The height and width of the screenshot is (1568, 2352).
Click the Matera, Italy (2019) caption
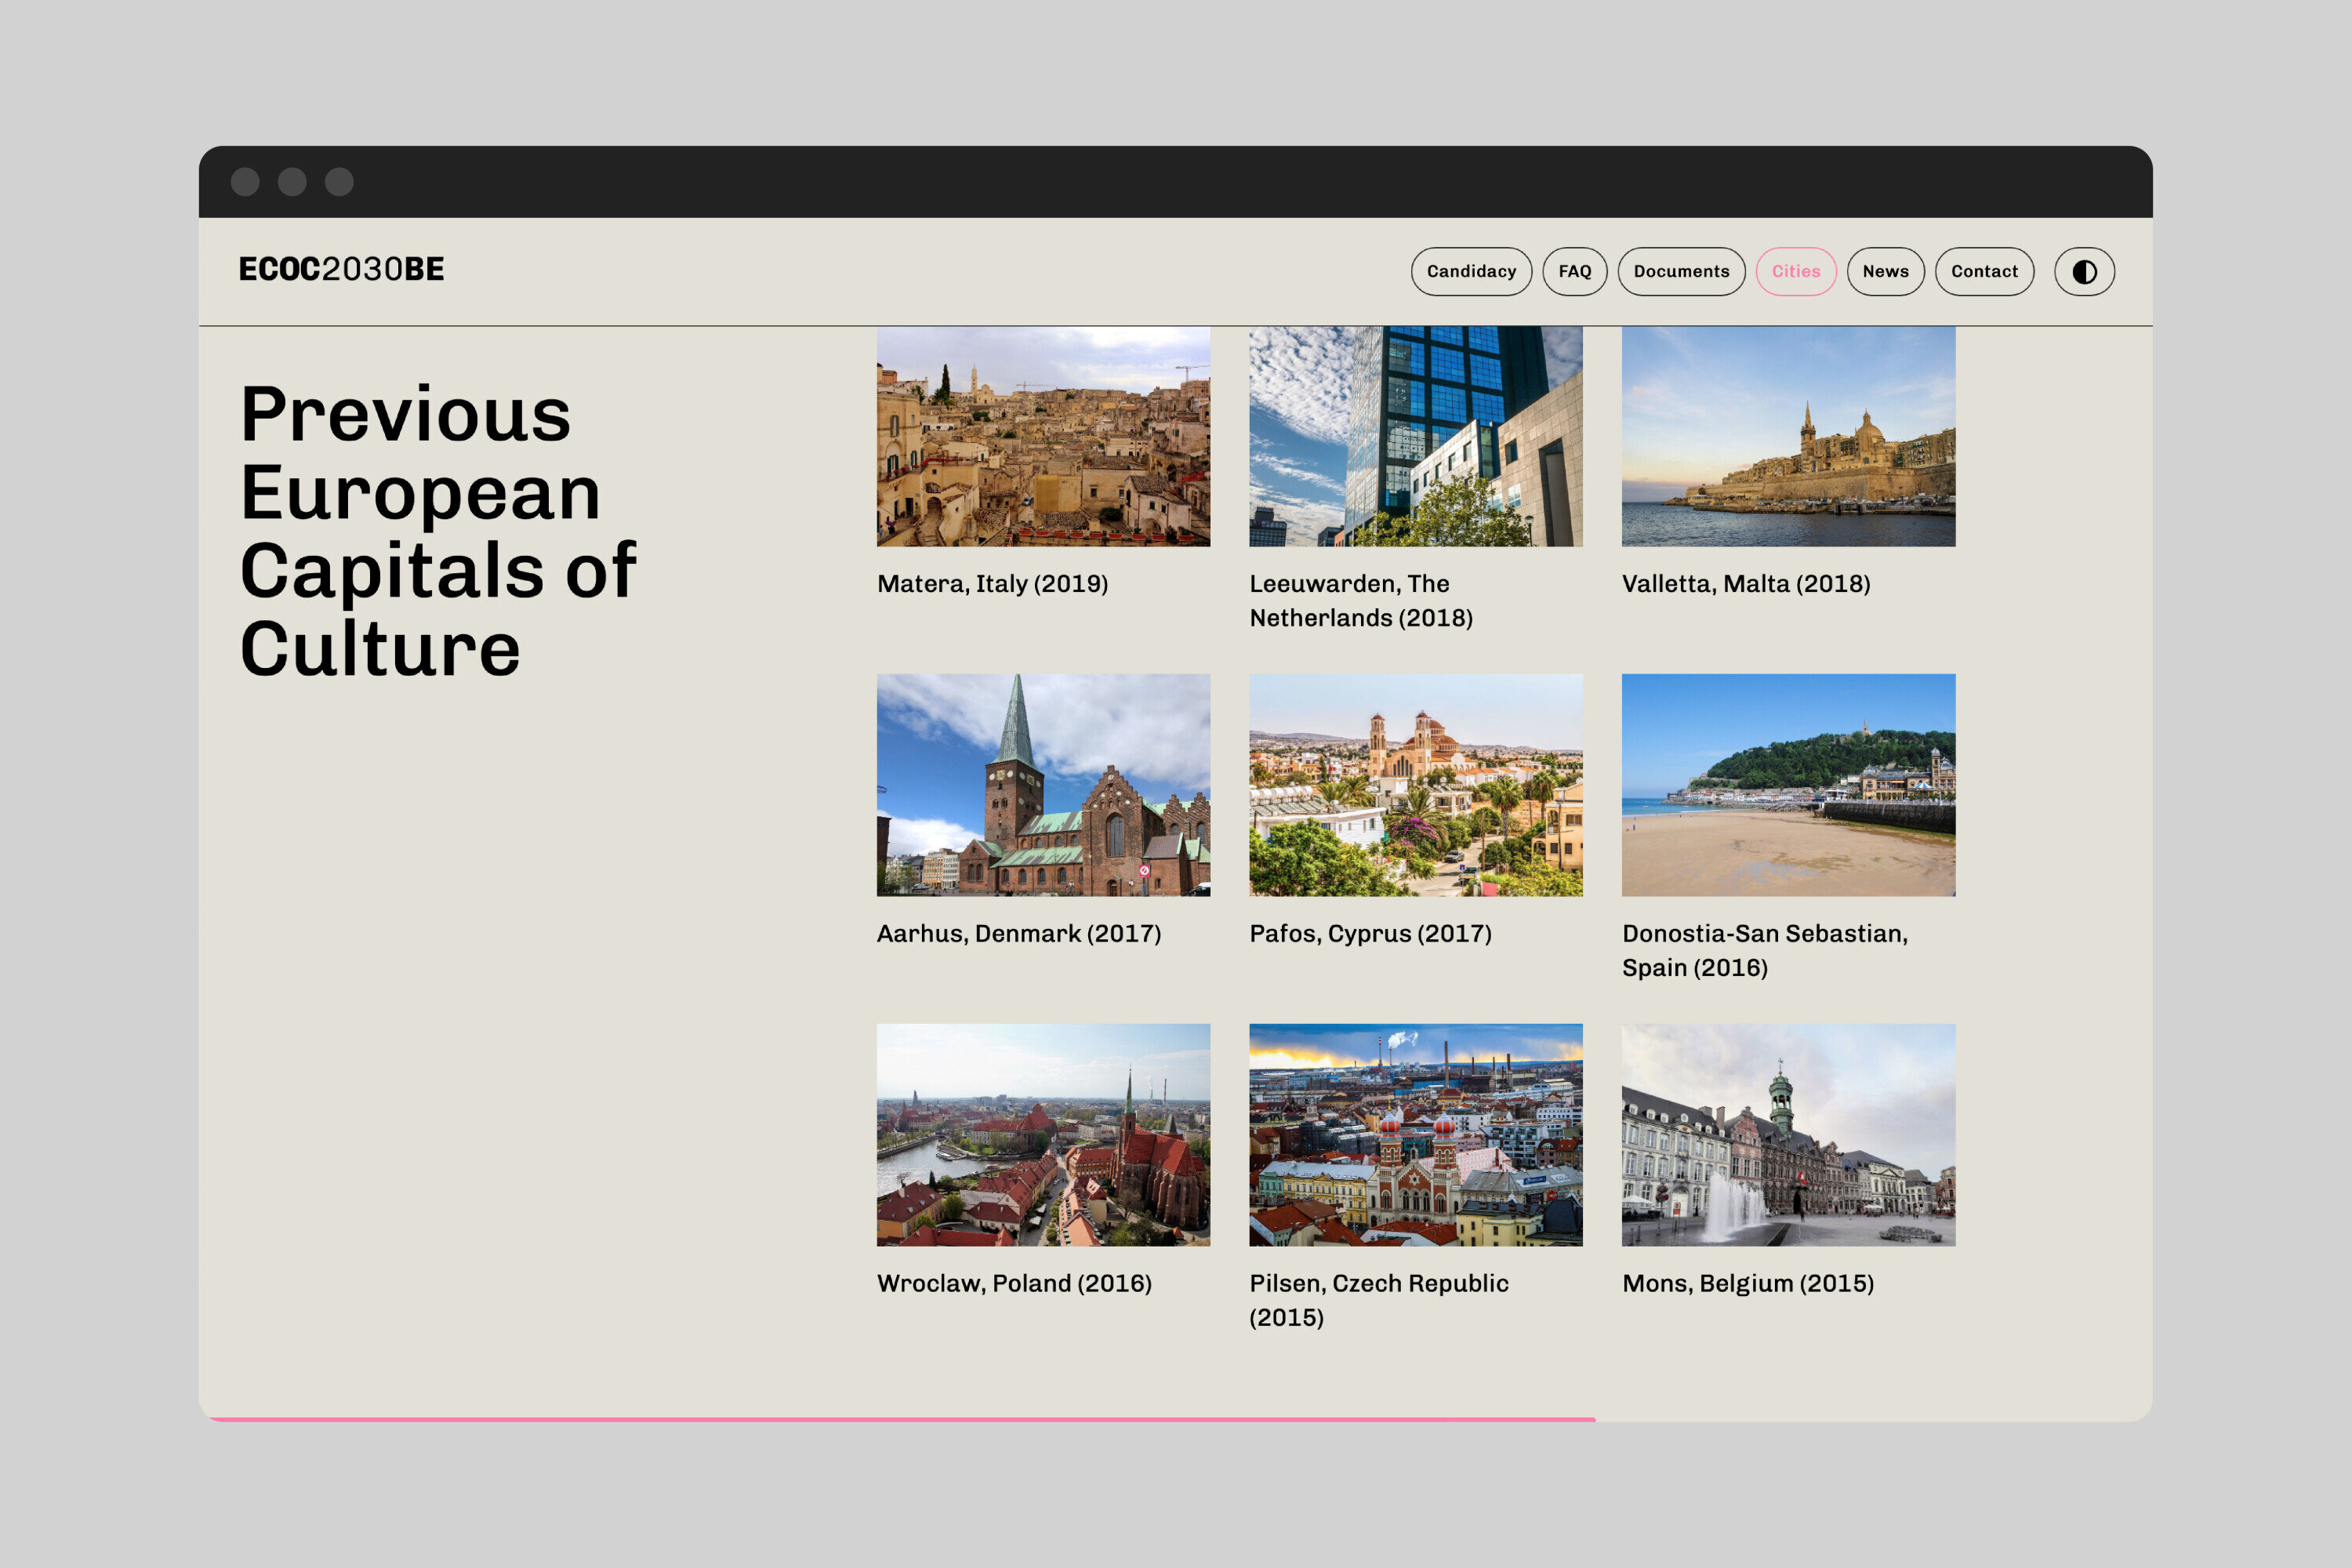[x=992, y=584]
